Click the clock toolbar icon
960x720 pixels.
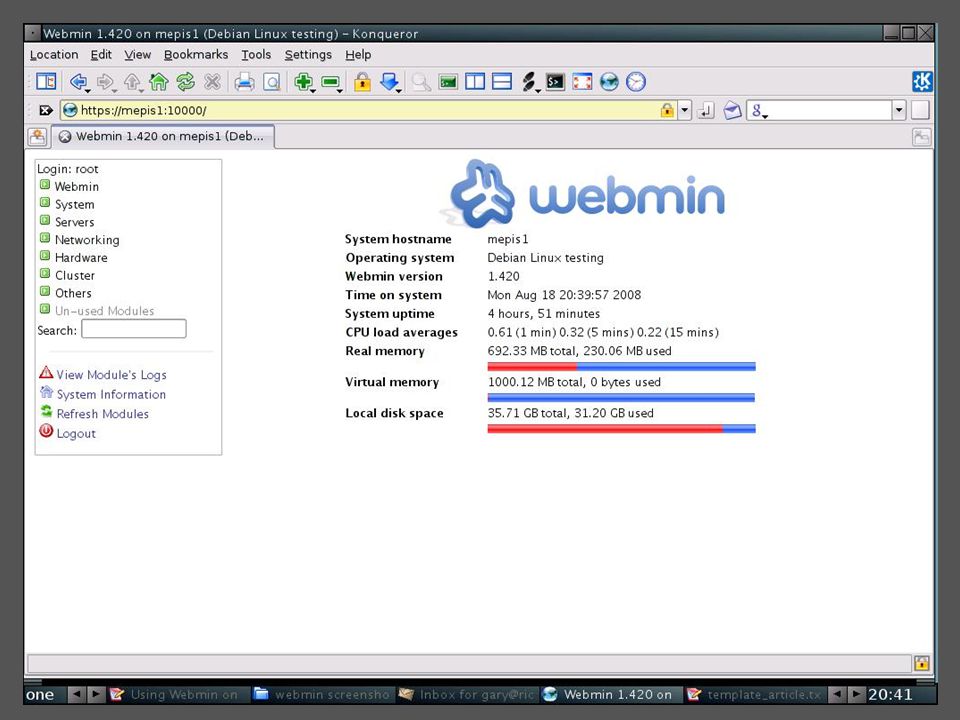pos(636,81)
